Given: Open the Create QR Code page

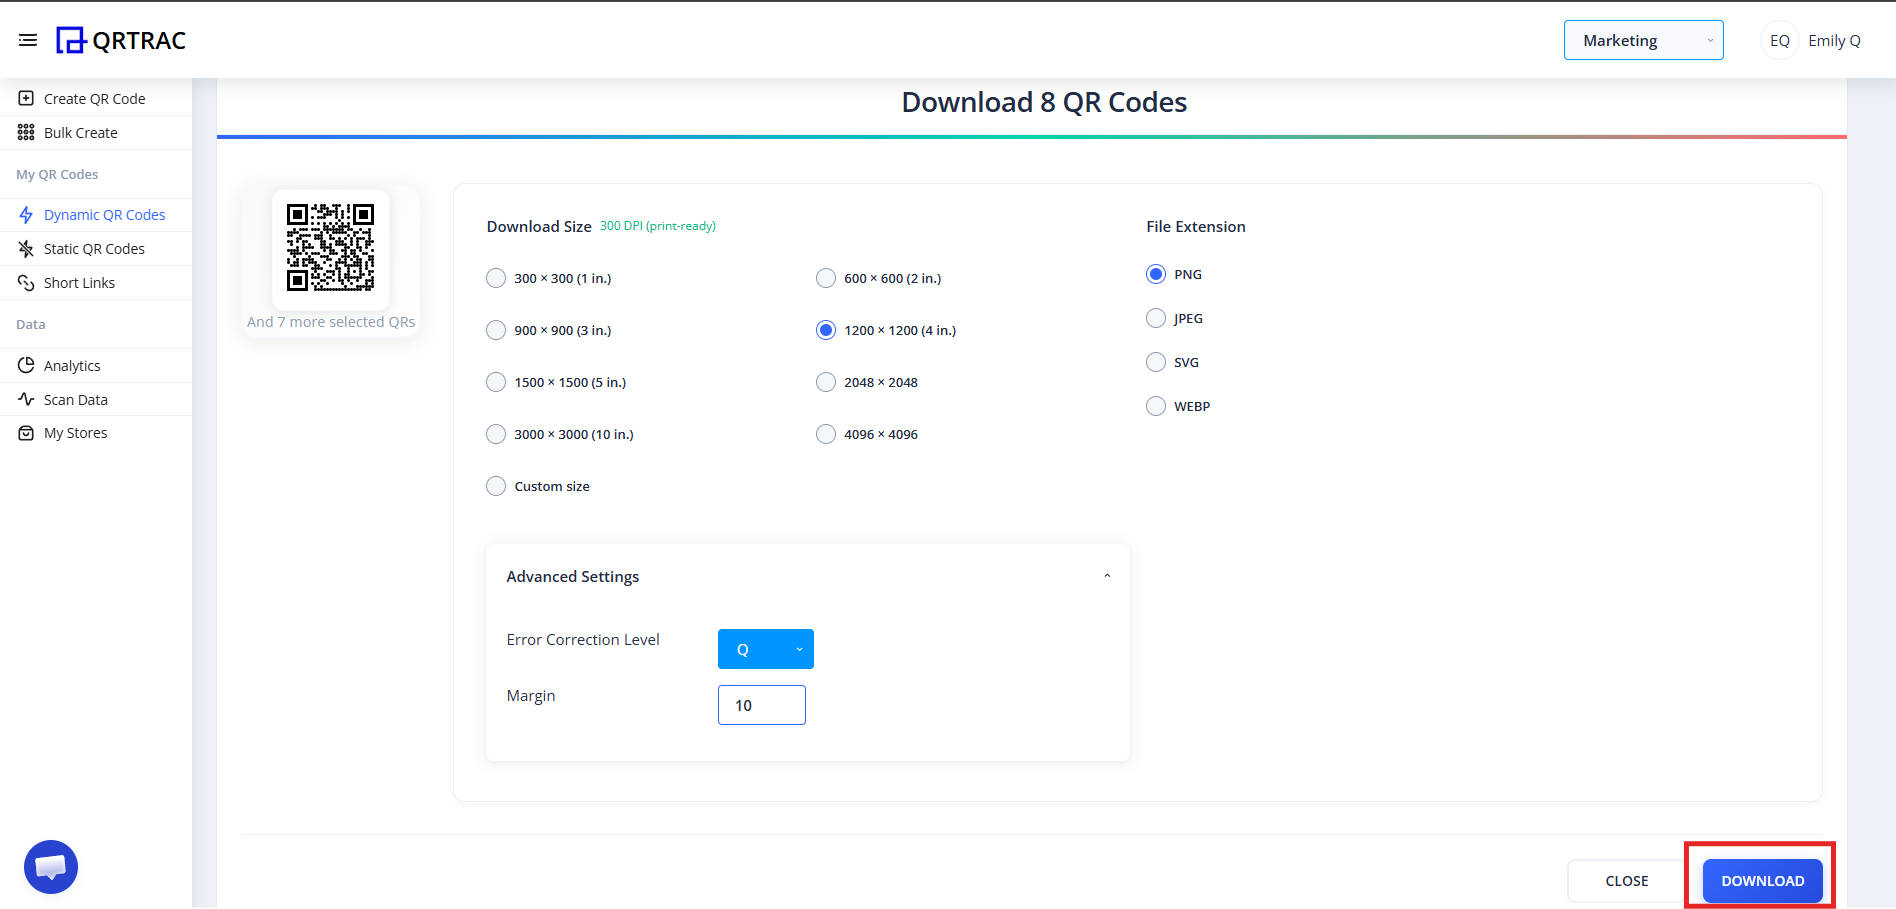Looking at the screenshot, I should coord(94,98).
